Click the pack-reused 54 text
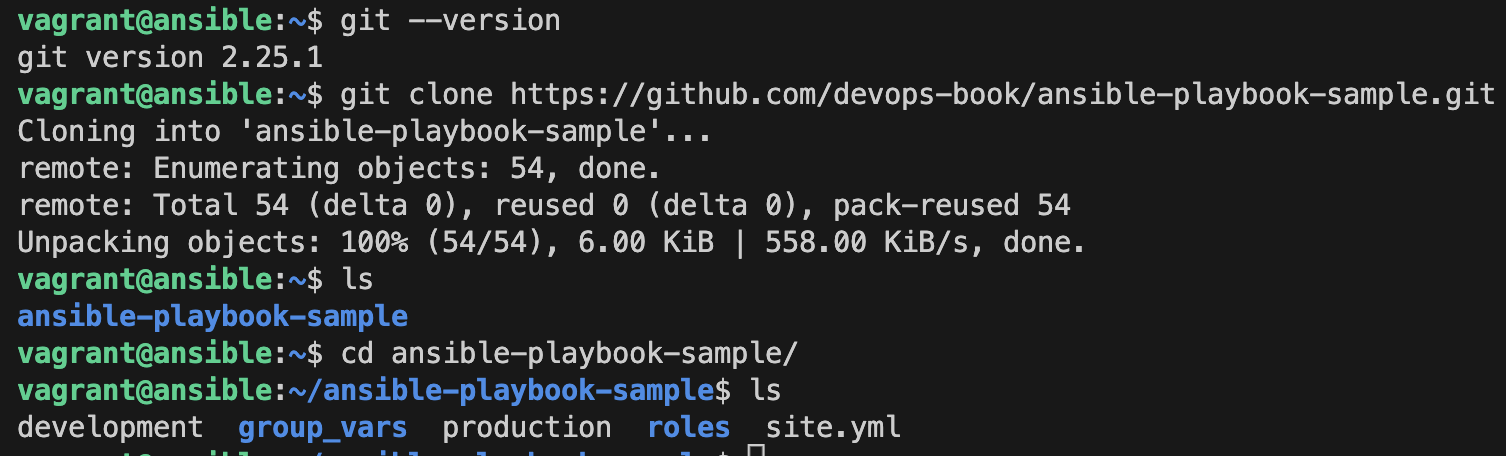 coord(952,206)
